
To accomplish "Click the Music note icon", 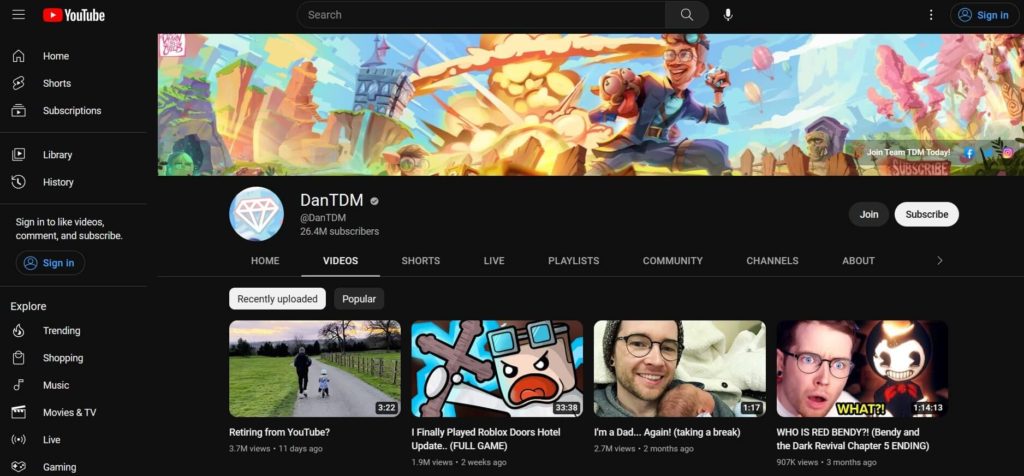I will (x=18, y=385).
